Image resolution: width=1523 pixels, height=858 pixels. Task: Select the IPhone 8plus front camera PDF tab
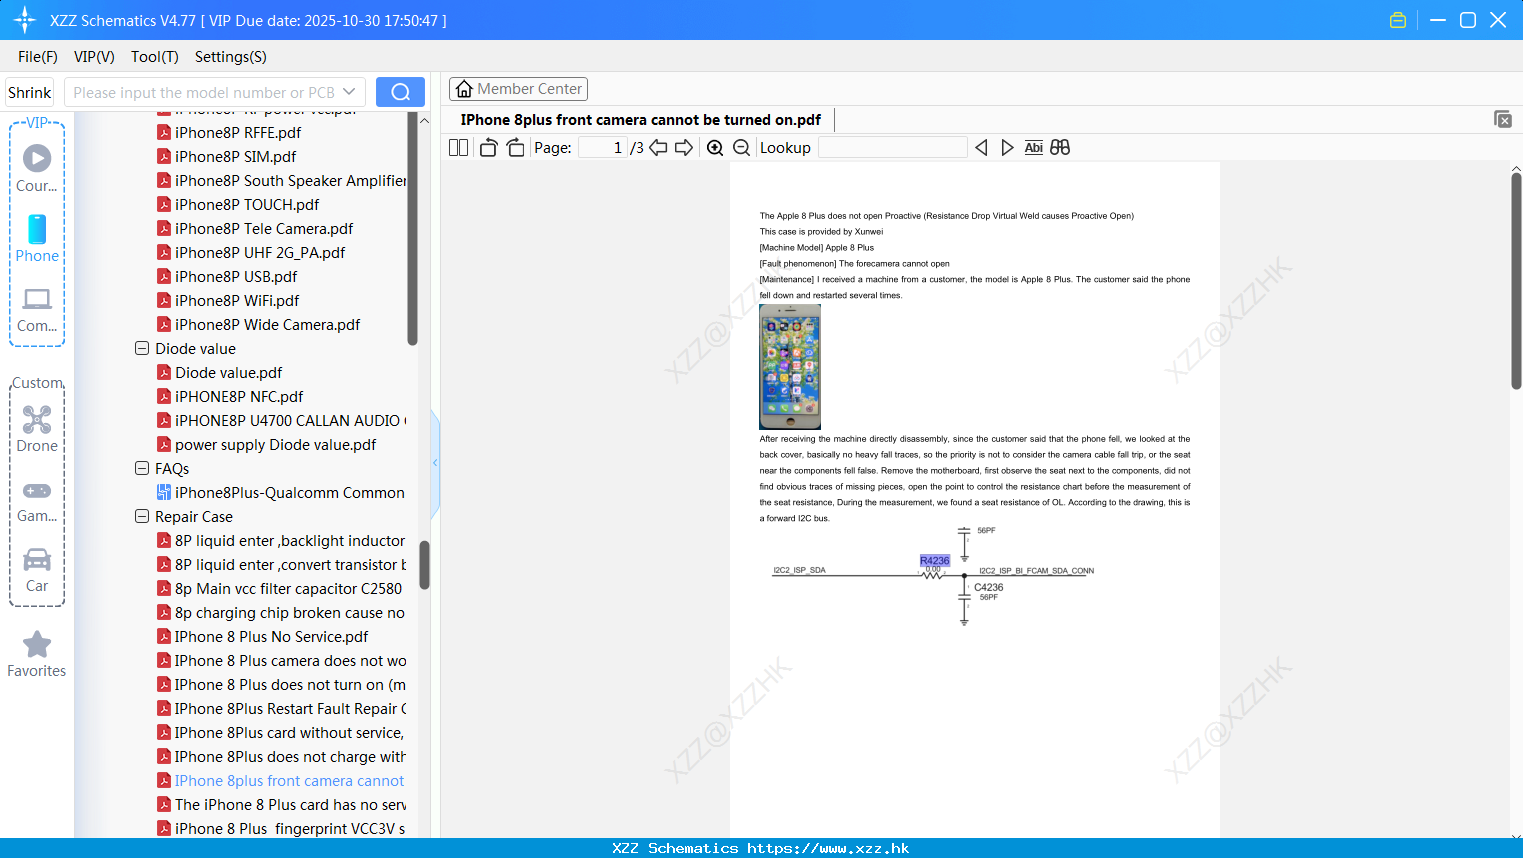pos(640,120)
